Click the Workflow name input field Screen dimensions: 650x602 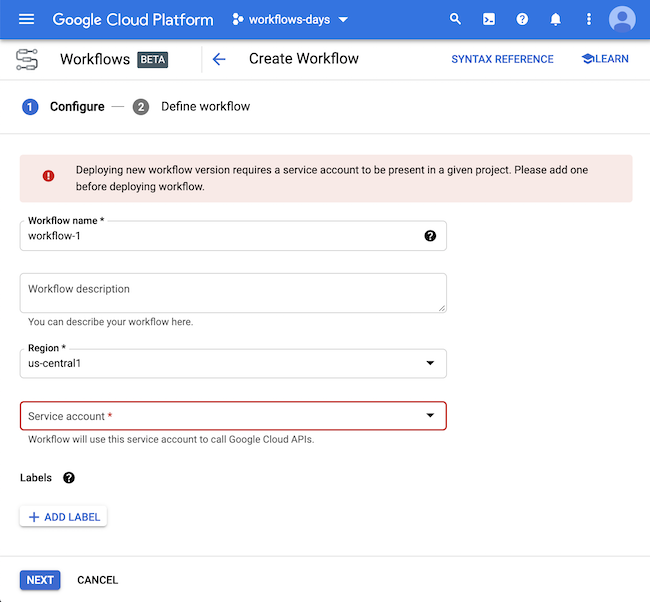(233, 235)
